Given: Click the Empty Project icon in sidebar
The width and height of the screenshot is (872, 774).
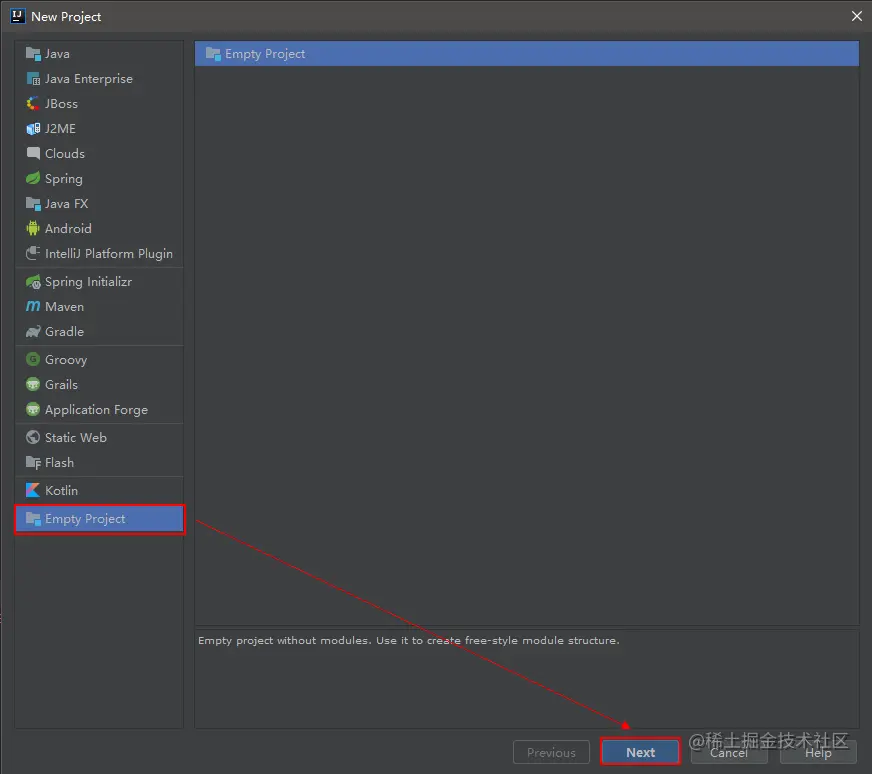Looking at the screenshot, I should coord(33,519).
